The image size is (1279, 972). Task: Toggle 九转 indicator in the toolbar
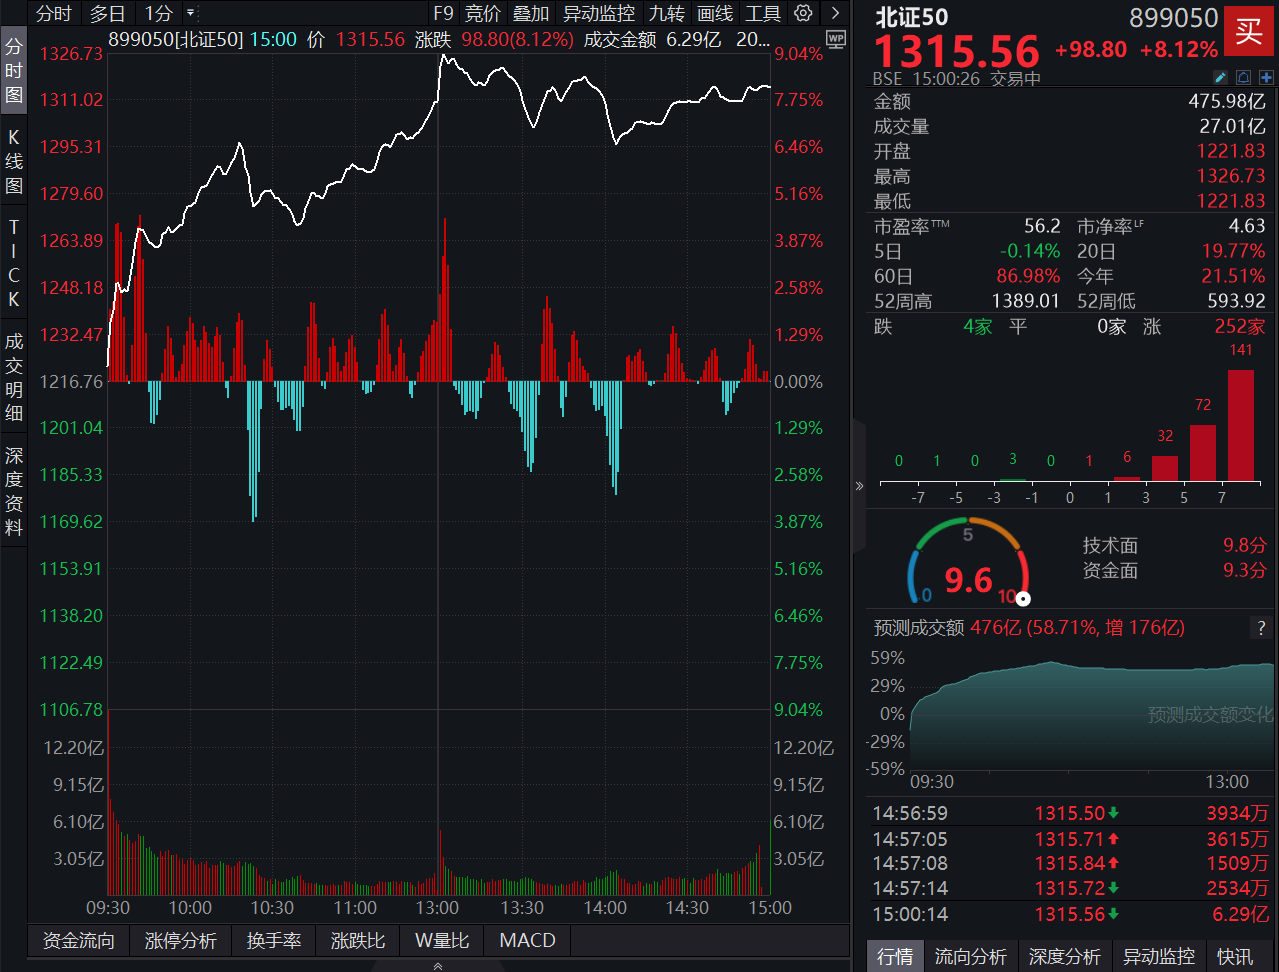pyautogui.click(x=666, y=13)
